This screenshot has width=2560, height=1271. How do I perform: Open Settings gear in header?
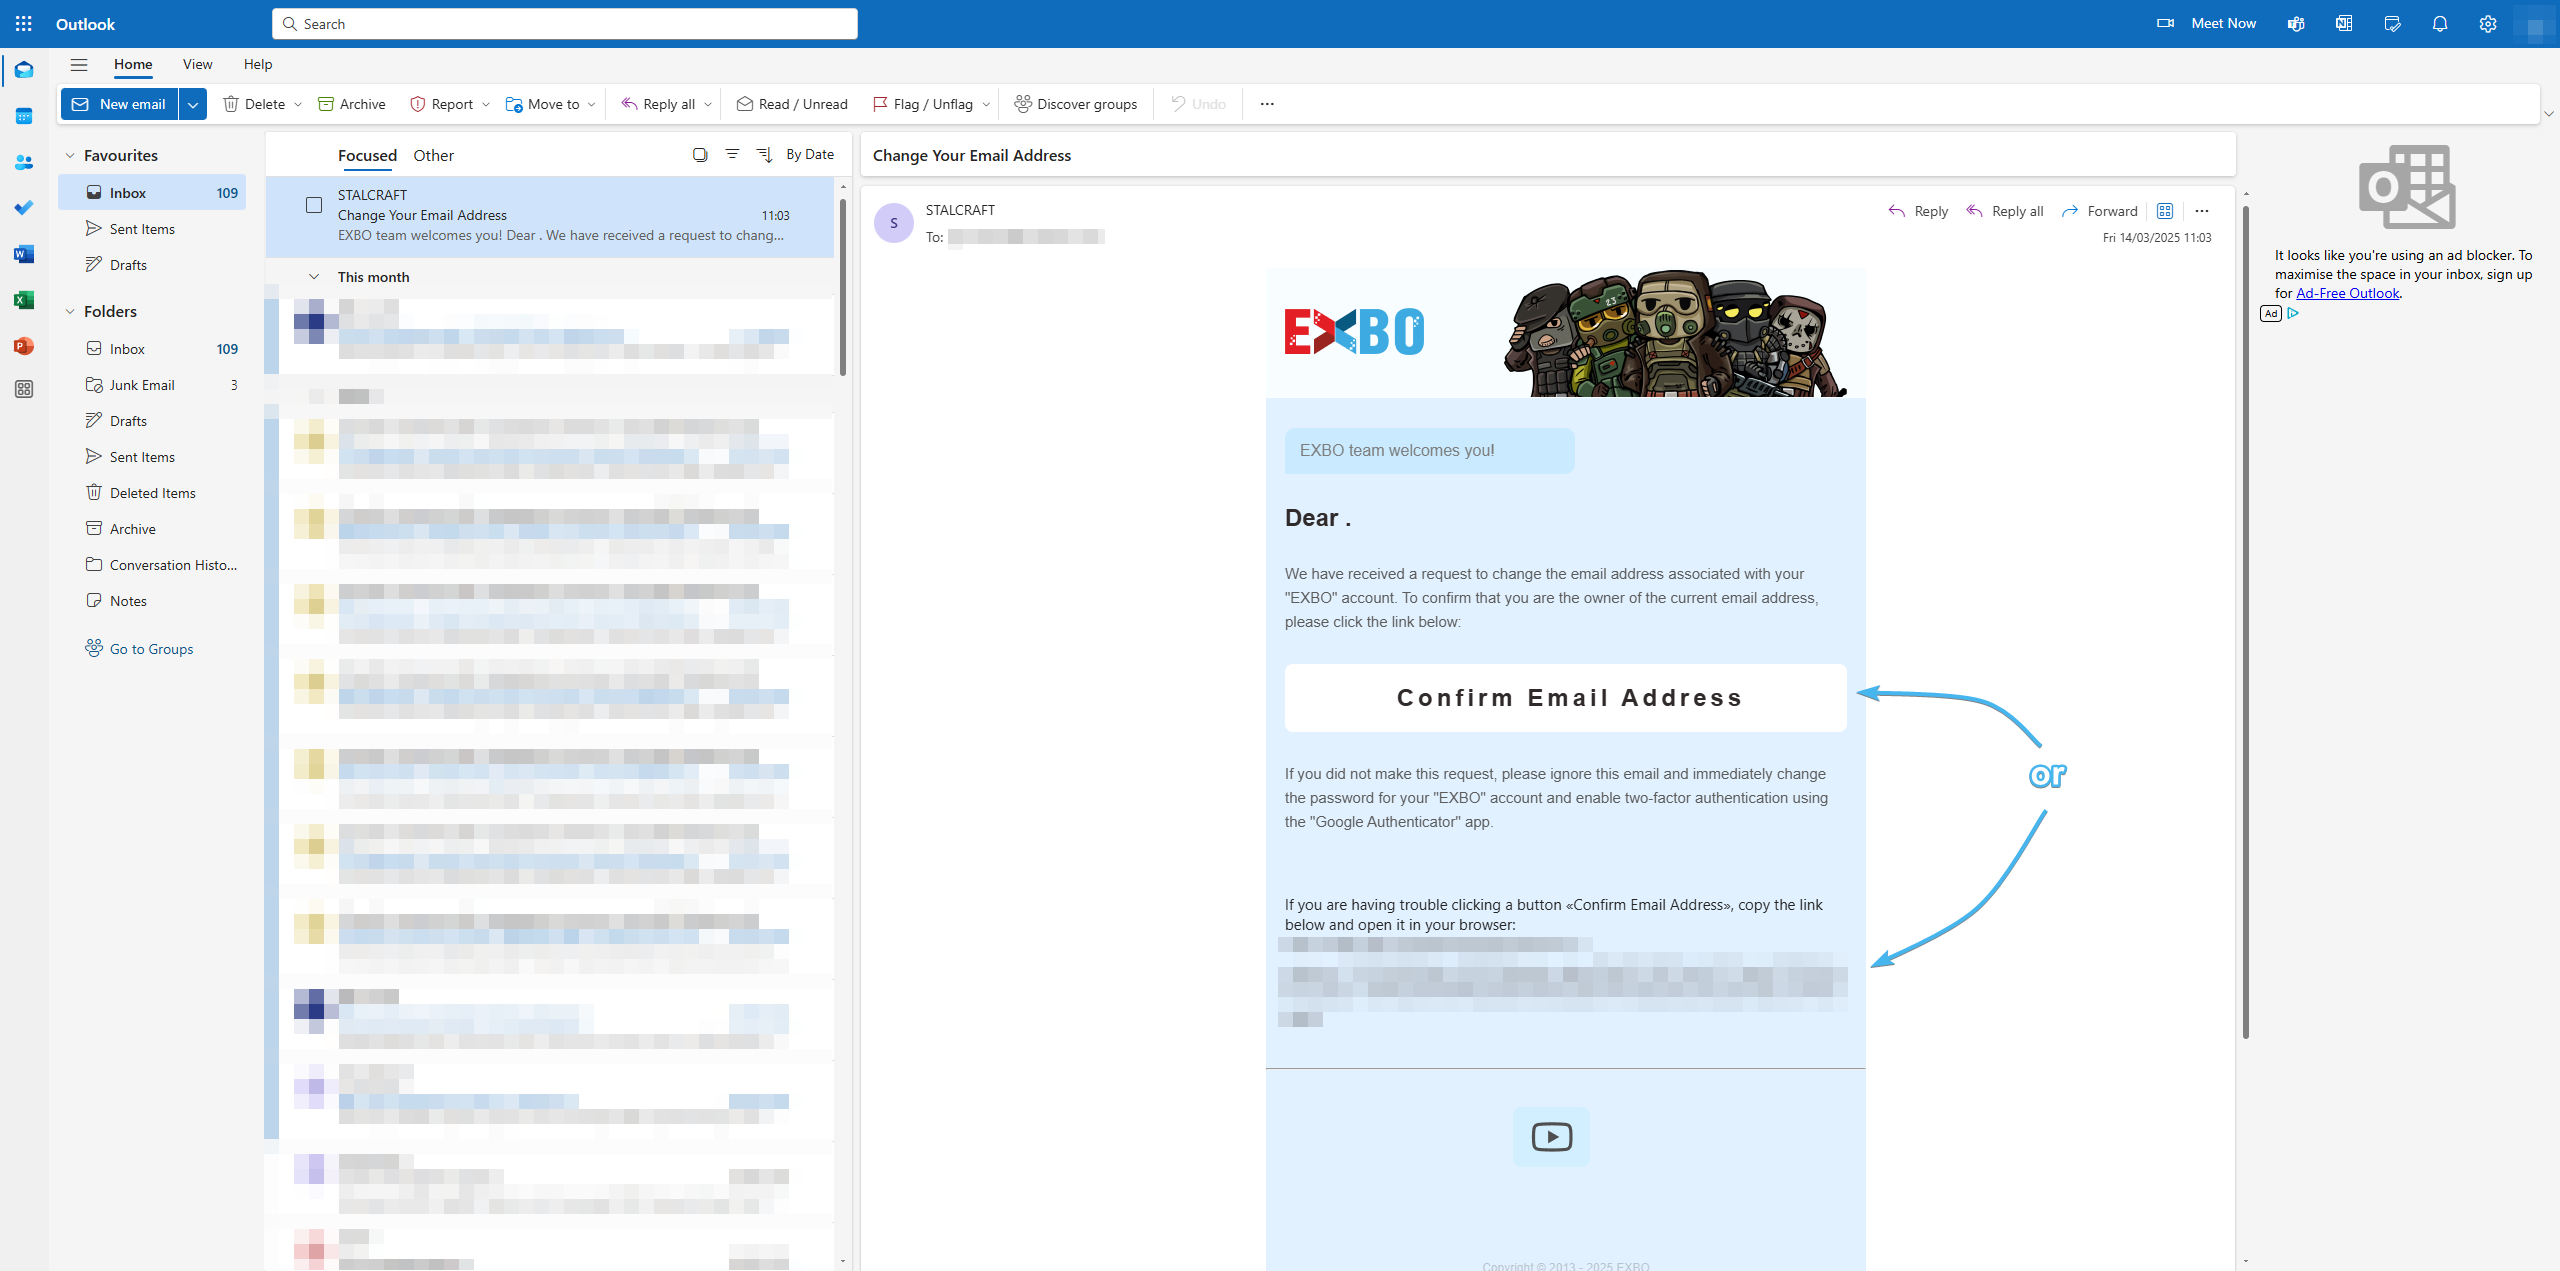click(x=2488, y=24)
